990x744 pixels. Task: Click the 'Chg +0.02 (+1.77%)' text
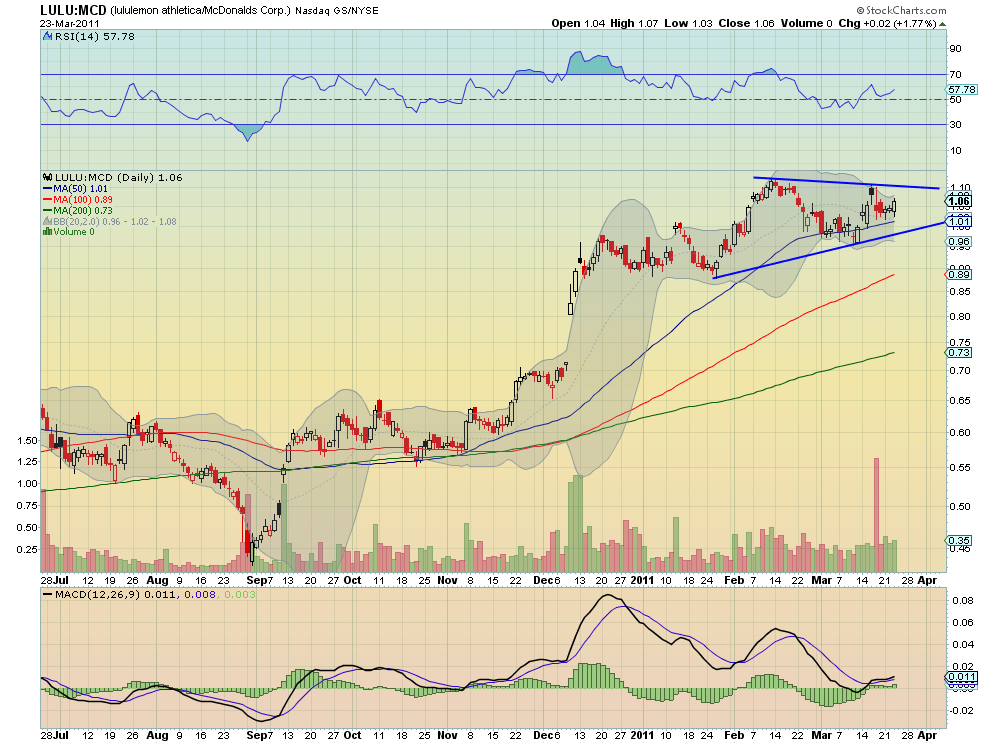click(887, 23)
